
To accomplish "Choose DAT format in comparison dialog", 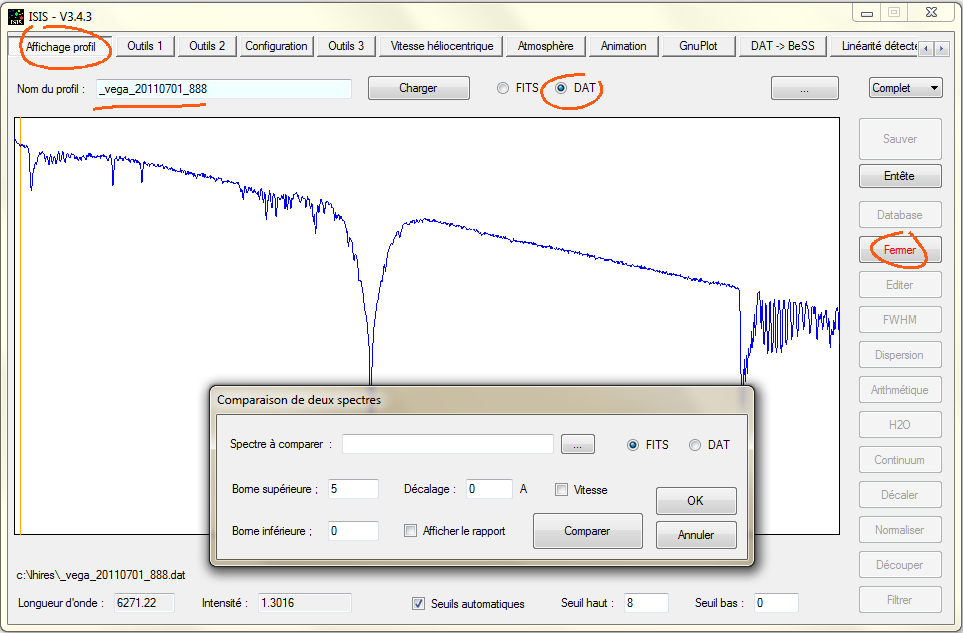I will [x=695, y=445].
